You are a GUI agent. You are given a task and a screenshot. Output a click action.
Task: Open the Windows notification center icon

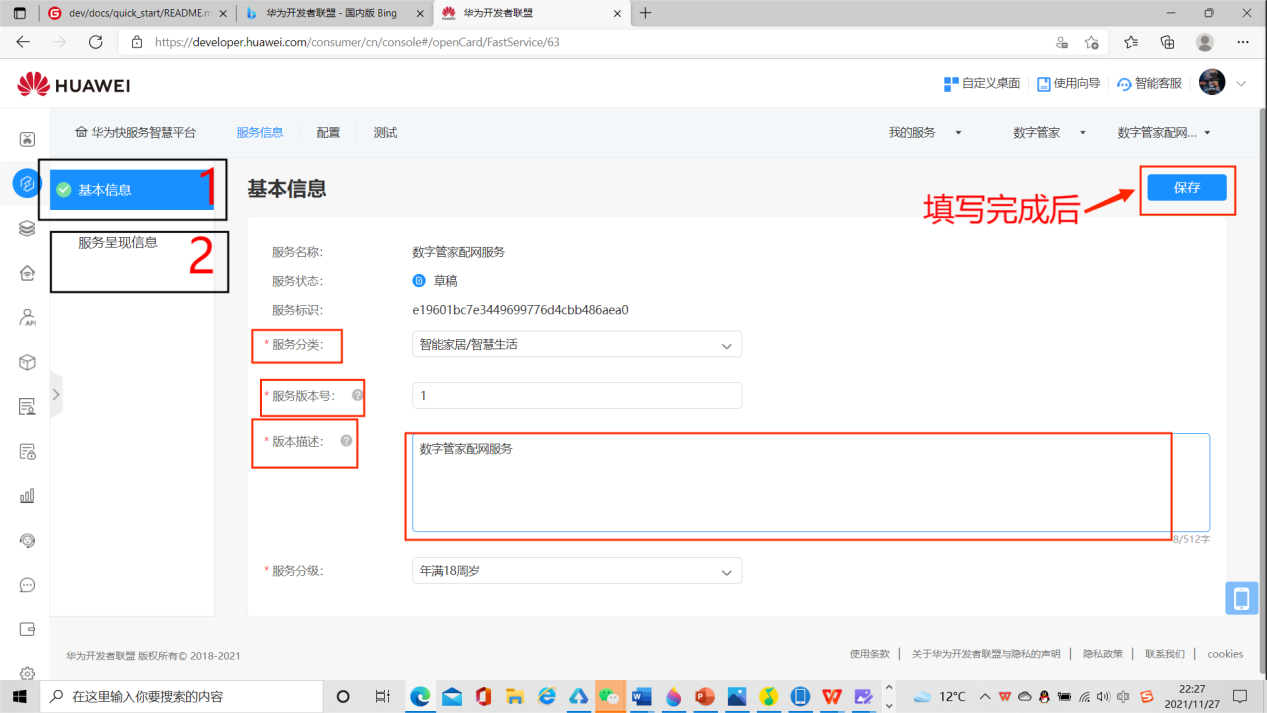pos(1240,696)
